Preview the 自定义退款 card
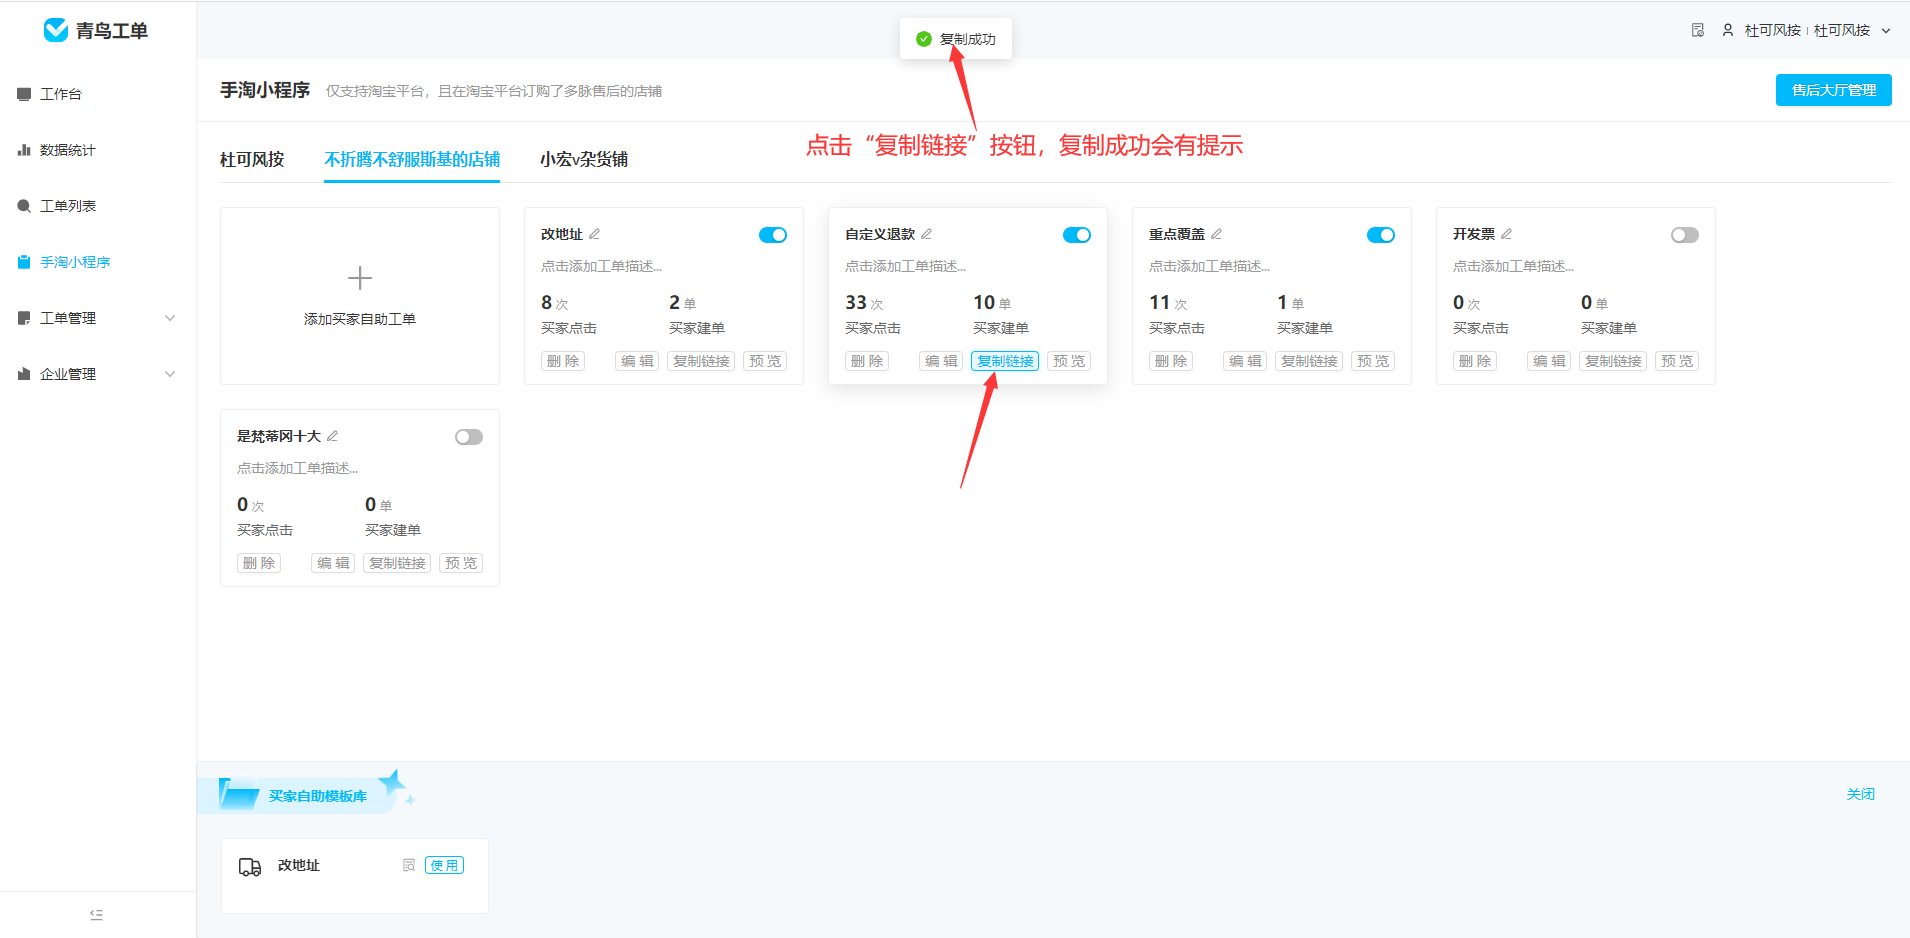This screenshot has width=1910, height=938. (1069, 361)
